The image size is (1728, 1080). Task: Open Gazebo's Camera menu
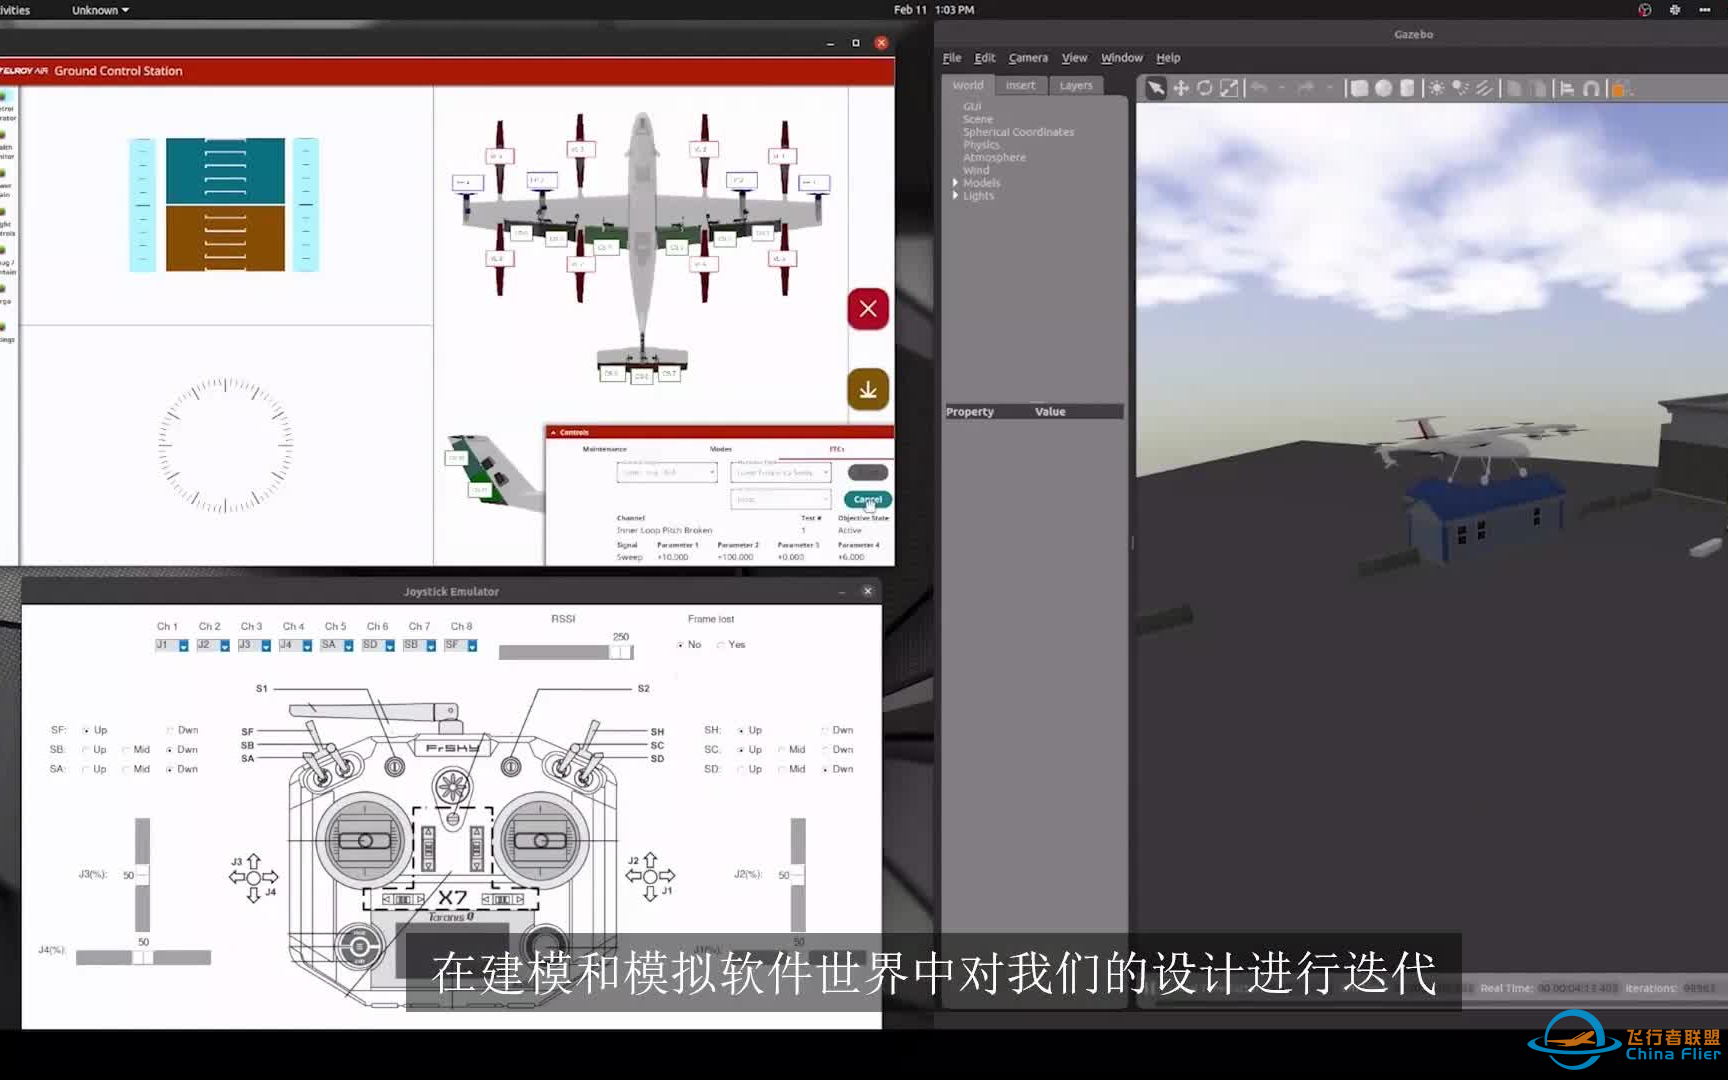pos(1028,58)
